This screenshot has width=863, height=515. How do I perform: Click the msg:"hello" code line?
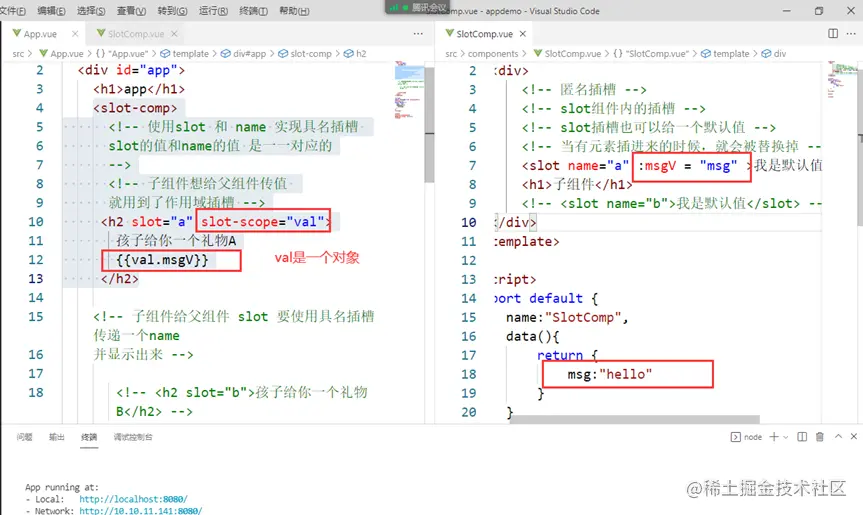610,374
